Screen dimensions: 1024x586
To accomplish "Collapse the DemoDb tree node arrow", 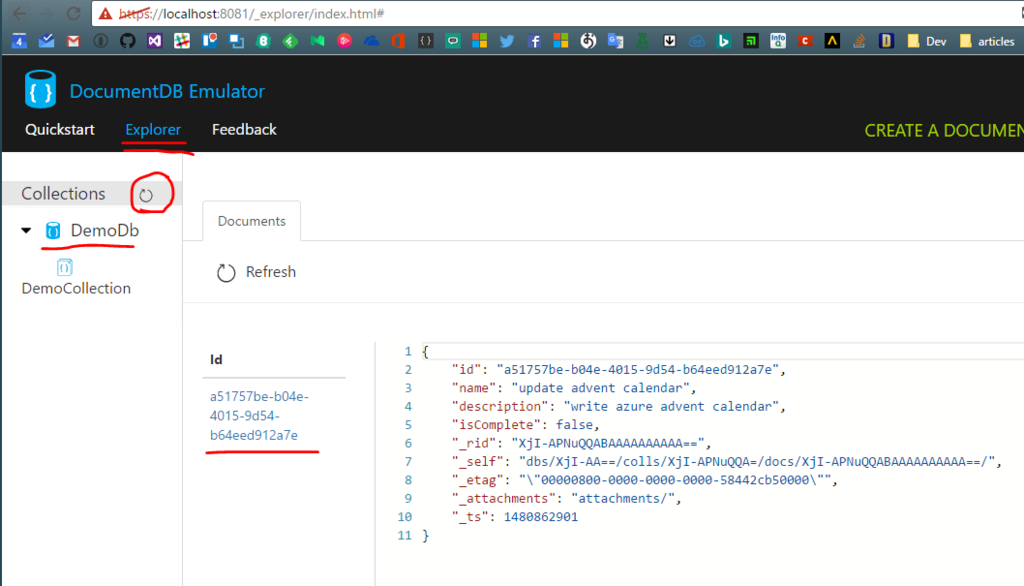I will click(26, 230).
